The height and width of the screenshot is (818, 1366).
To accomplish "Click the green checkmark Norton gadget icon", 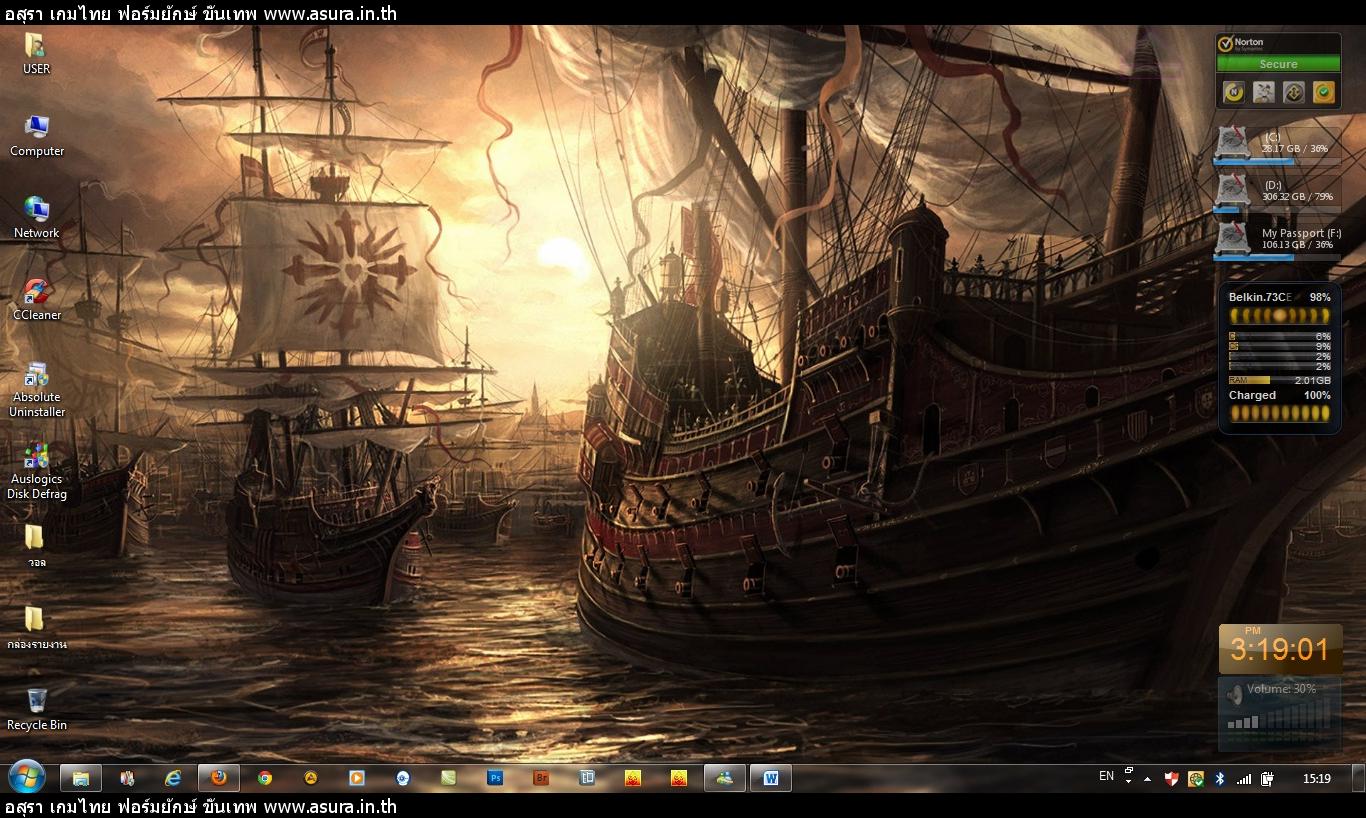I will click(1324, 93).
